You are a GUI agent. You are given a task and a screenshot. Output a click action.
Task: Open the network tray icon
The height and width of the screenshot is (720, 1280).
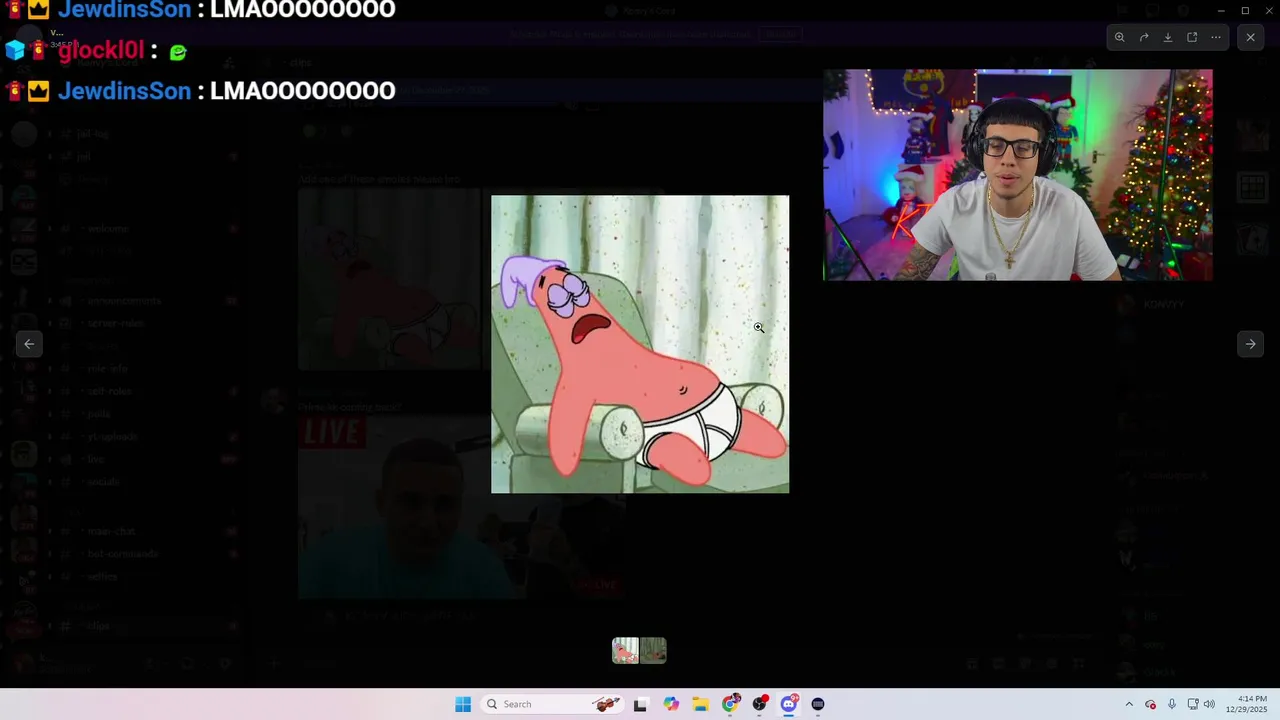click(x=1193, y=704)
